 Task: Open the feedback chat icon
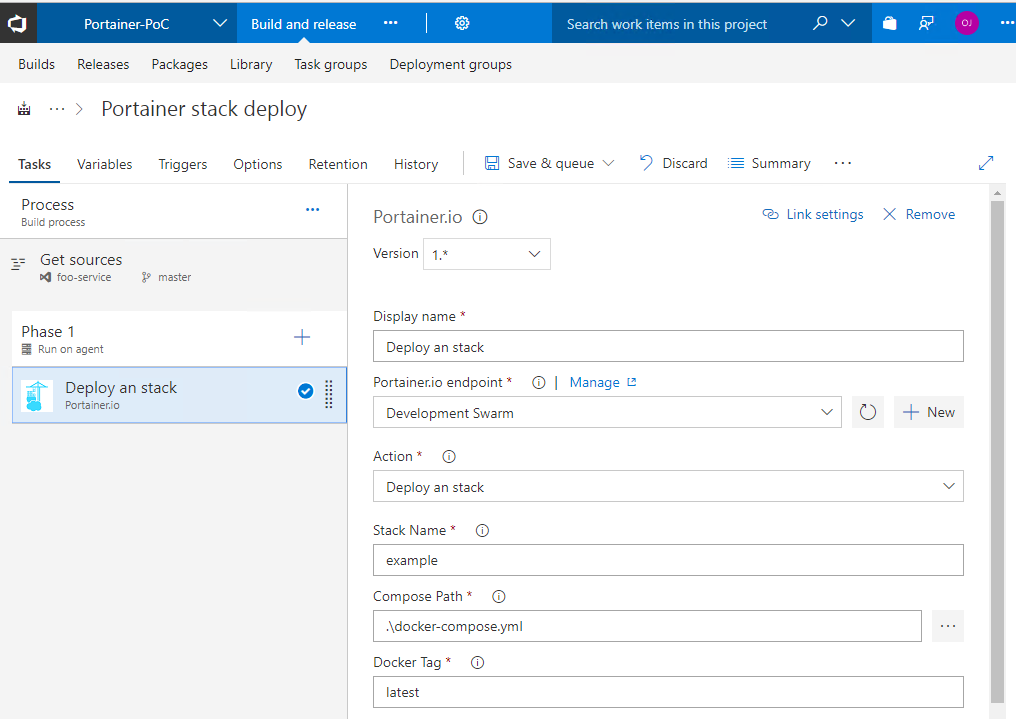tap(927, 23)
